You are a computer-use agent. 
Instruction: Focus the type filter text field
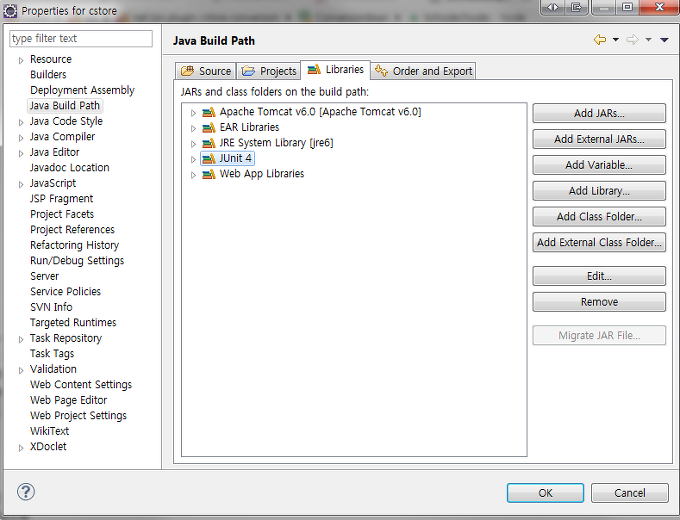(81, 39)
